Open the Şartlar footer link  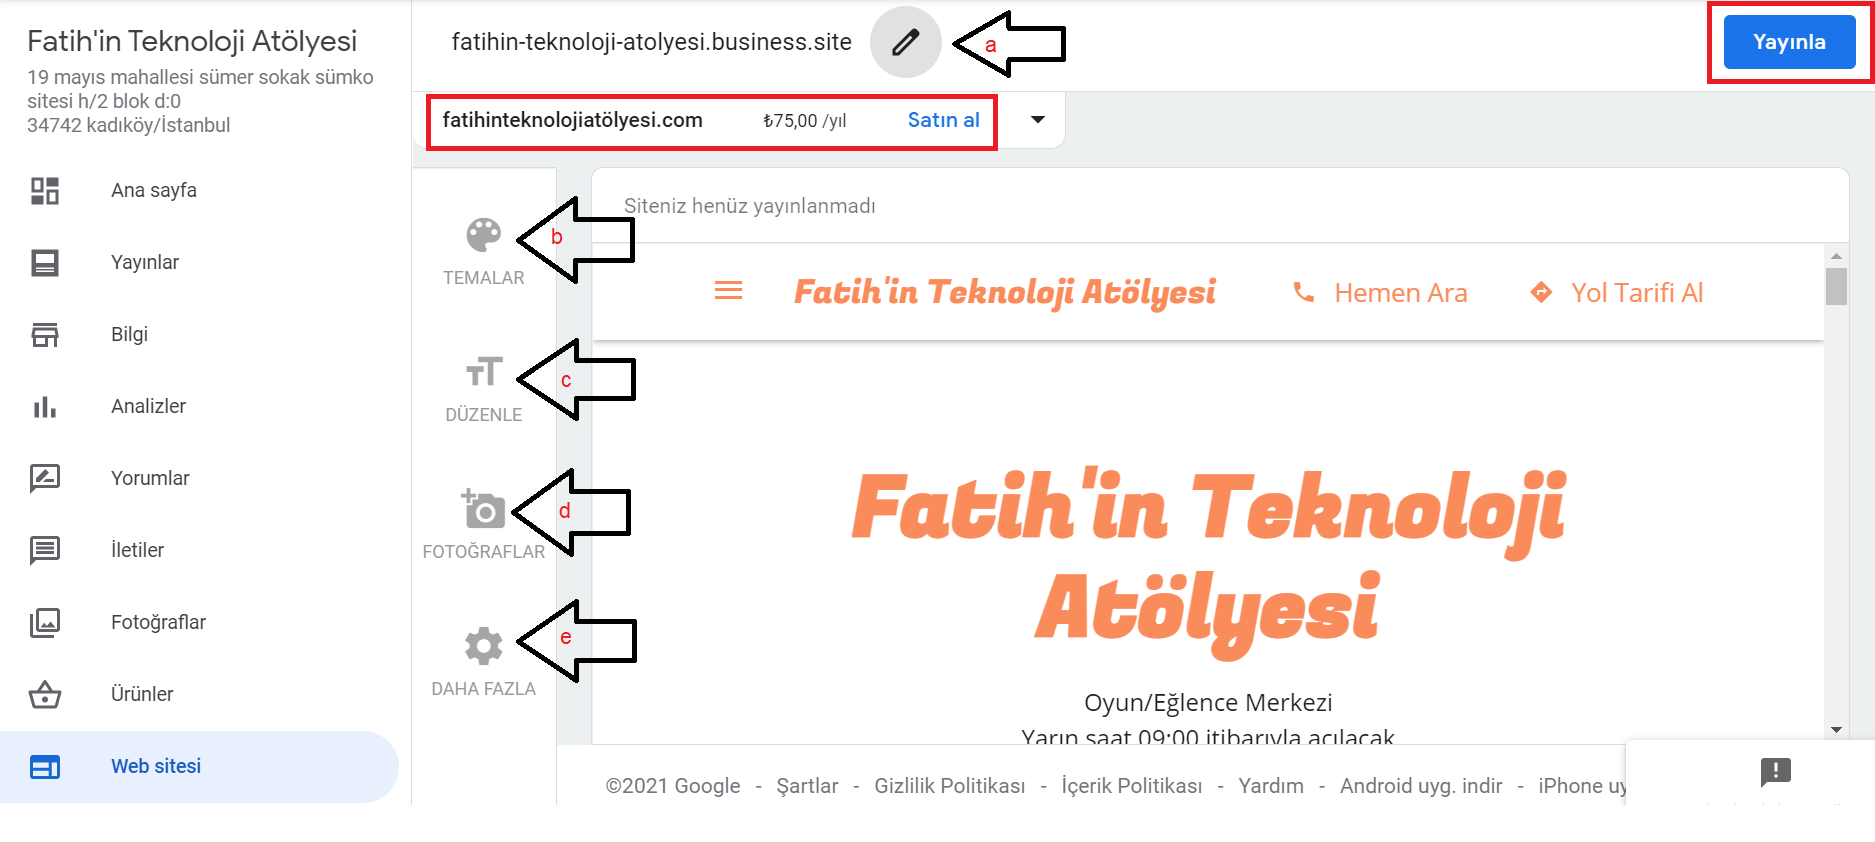(x=807, y=786)
